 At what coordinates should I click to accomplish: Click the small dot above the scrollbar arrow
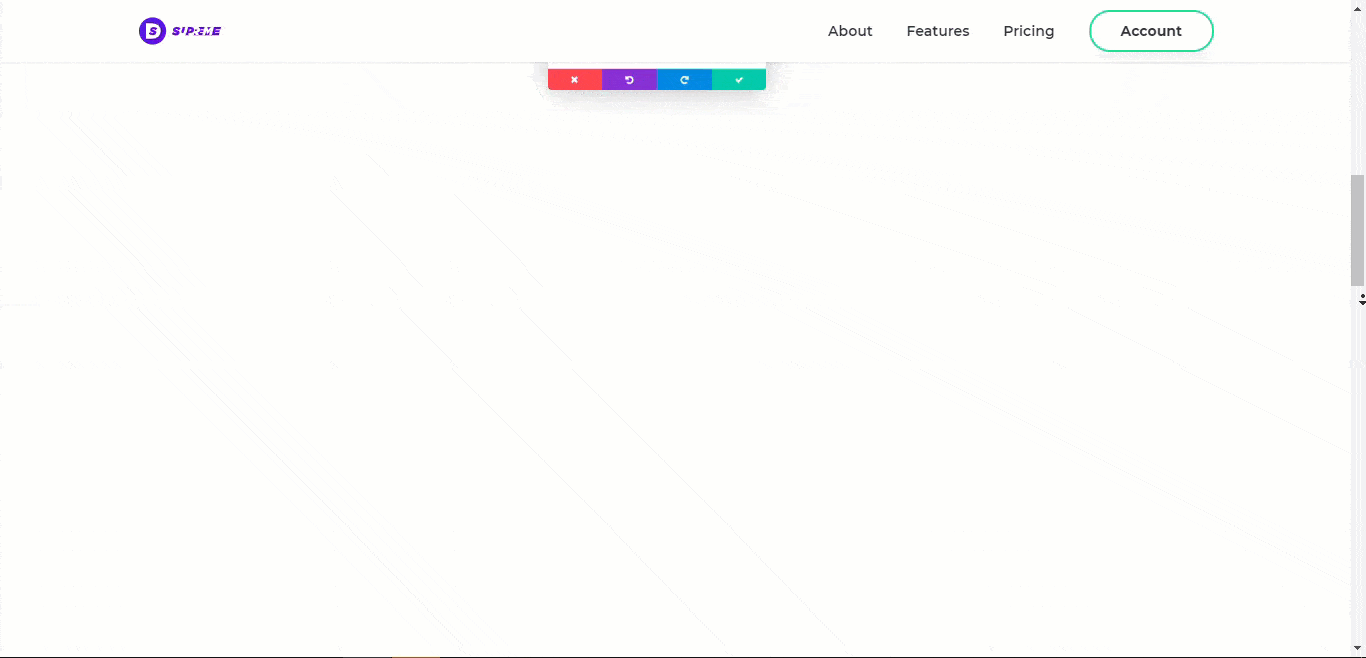pyautogui.click(x=1361, y=294)
